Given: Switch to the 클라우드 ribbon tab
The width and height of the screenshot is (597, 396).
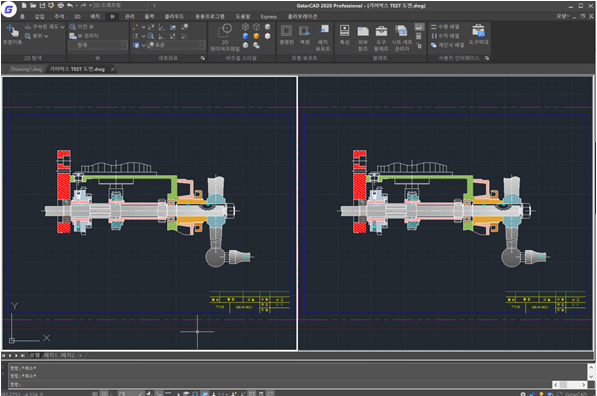Looking at the screenshot, I should (174, 16).
